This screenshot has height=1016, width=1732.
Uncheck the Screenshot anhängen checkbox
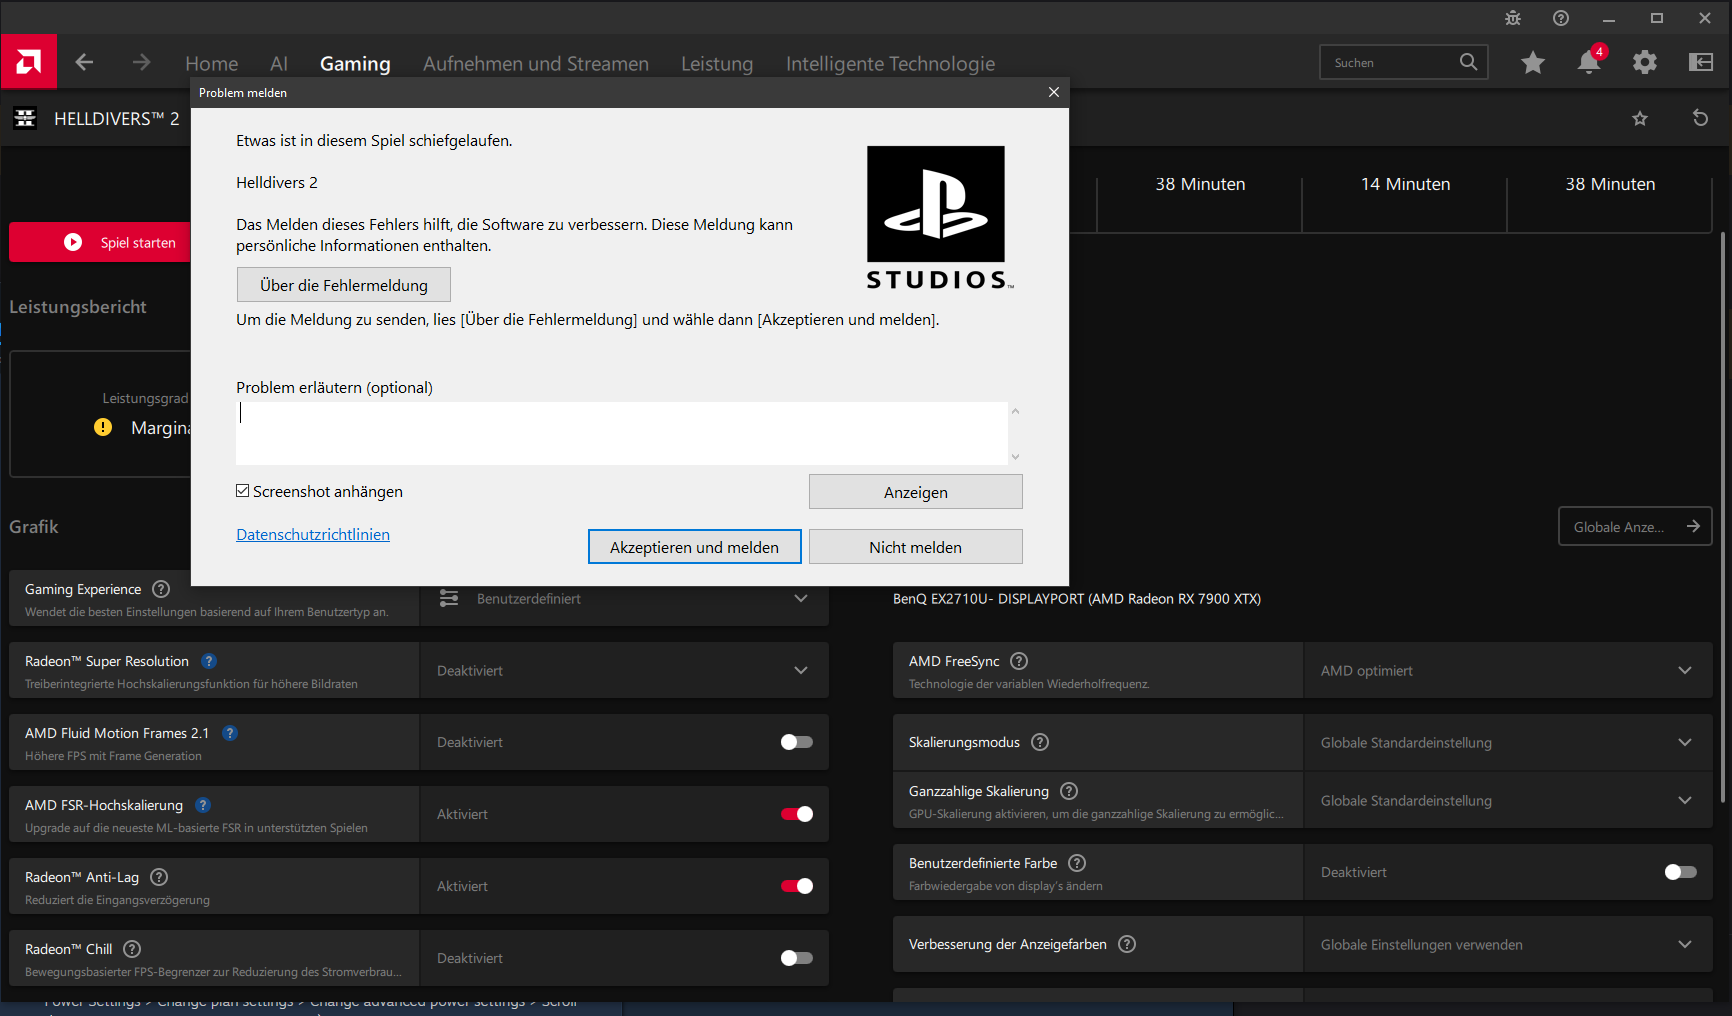(x=243, y=491)
